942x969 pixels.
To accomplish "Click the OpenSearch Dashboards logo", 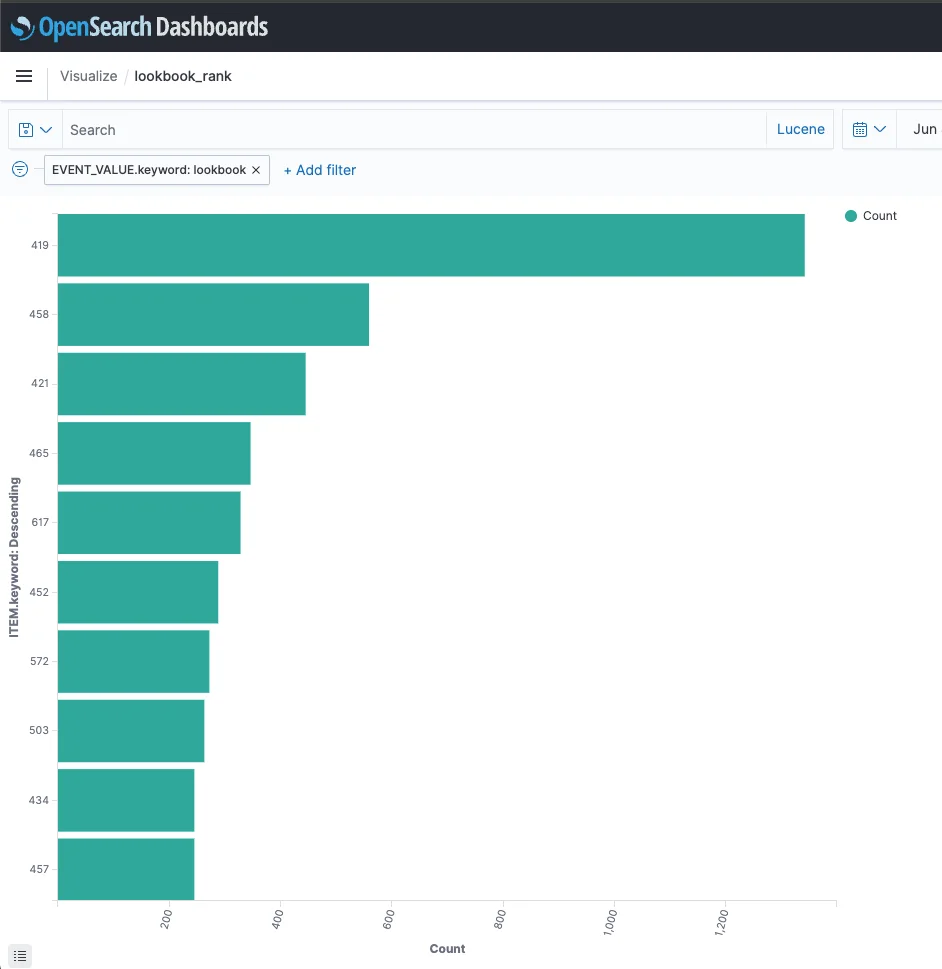I will 139,27.
